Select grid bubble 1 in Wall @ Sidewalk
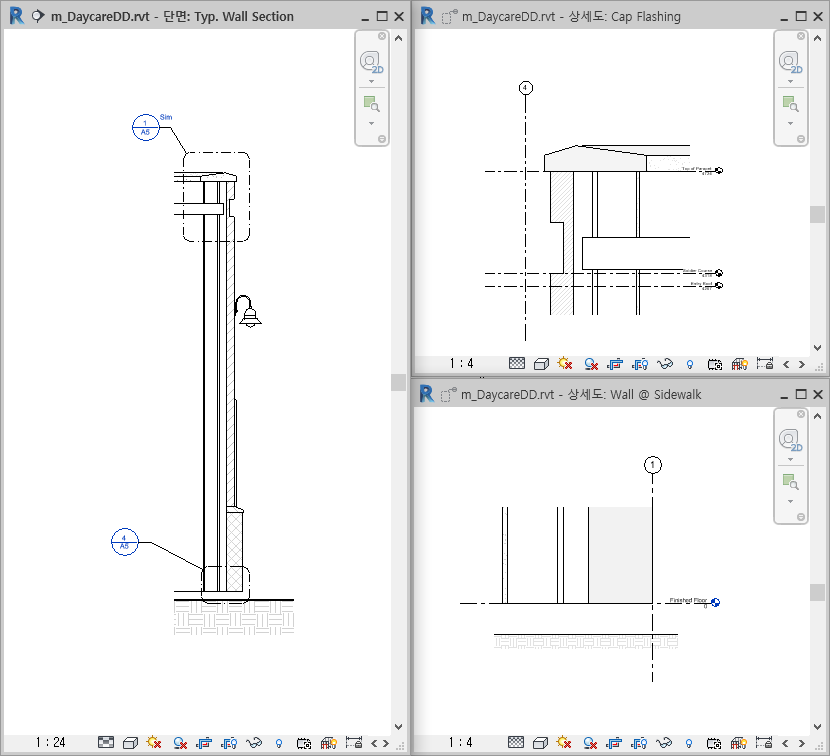830x756 pixels. pyautogui.click(x=653, y=465)
